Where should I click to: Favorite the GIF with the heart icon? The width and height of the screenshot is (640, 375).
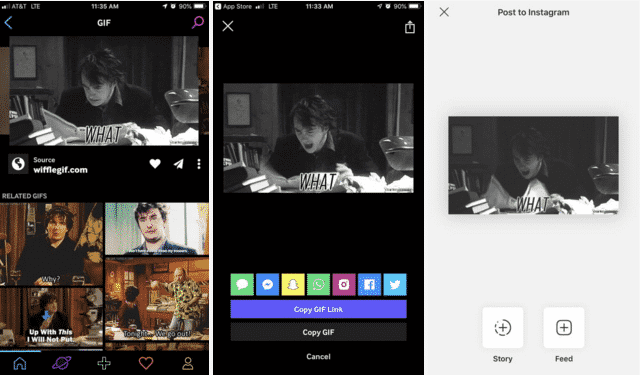click(x=155, y=164)
